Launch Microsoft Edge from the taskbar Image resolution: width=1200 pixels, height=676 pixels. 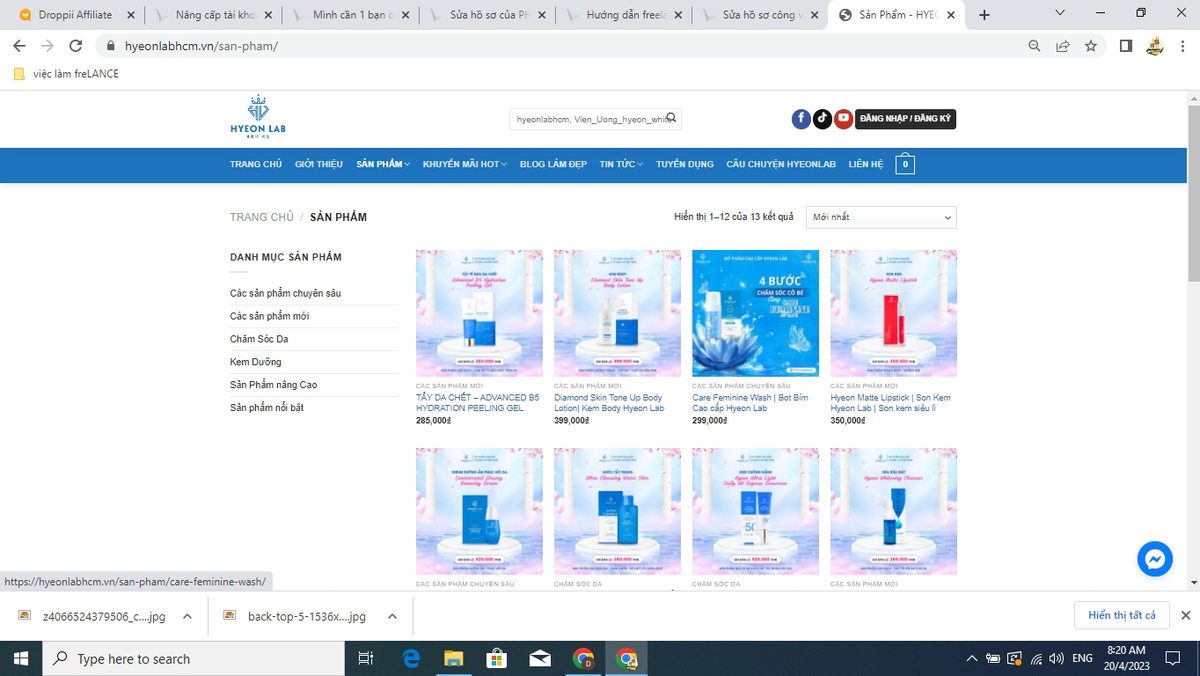click(x=411, y=658)
